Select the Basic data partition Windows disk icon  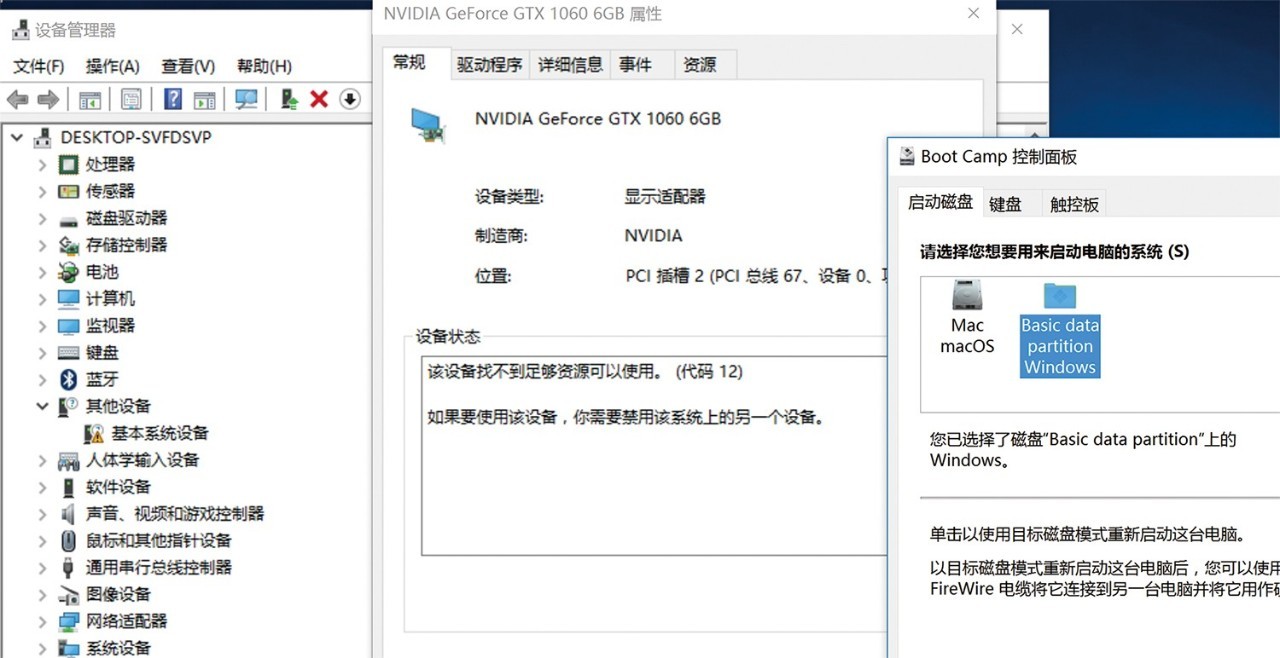[1060, 328]
